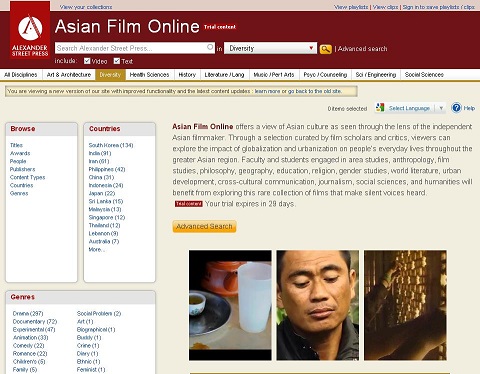
Task: Open the Documentary (72) genre
Action: [35, 322]
